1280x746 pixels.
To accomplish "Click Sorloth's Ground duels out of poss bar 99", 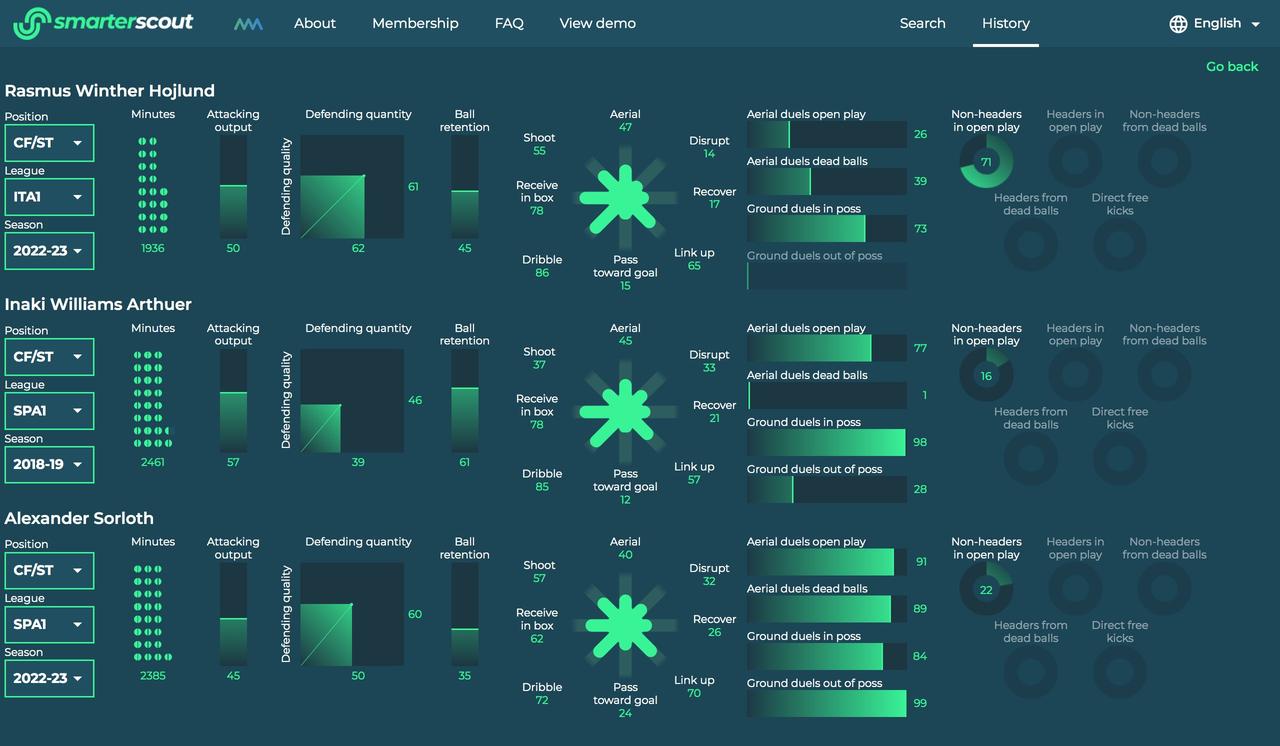I will (827, 703).
